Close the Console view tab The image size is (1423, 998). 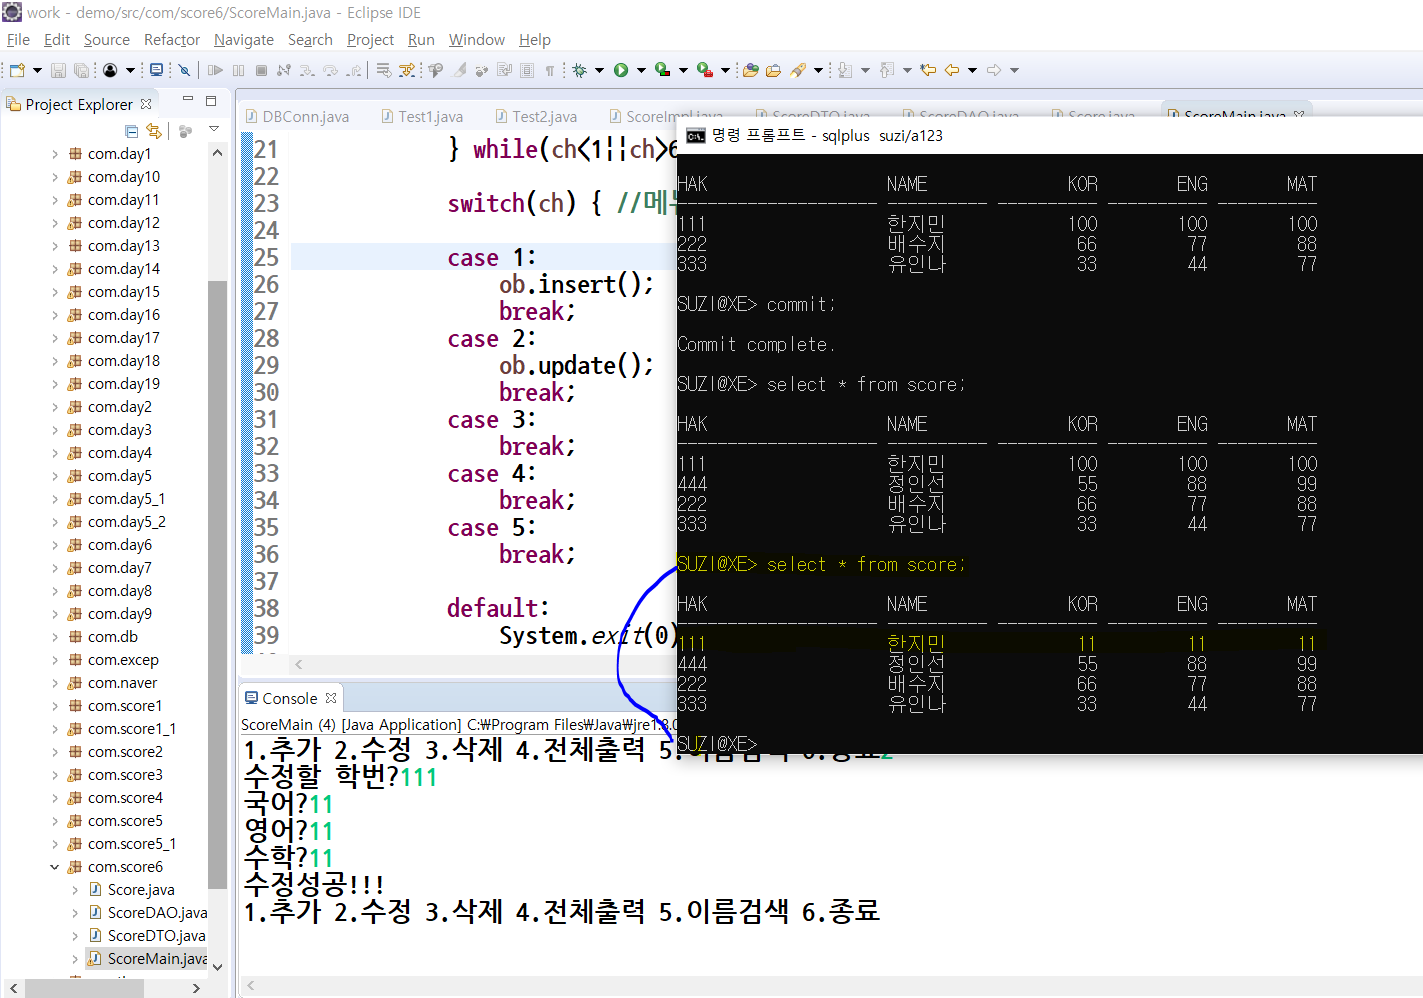331,698
